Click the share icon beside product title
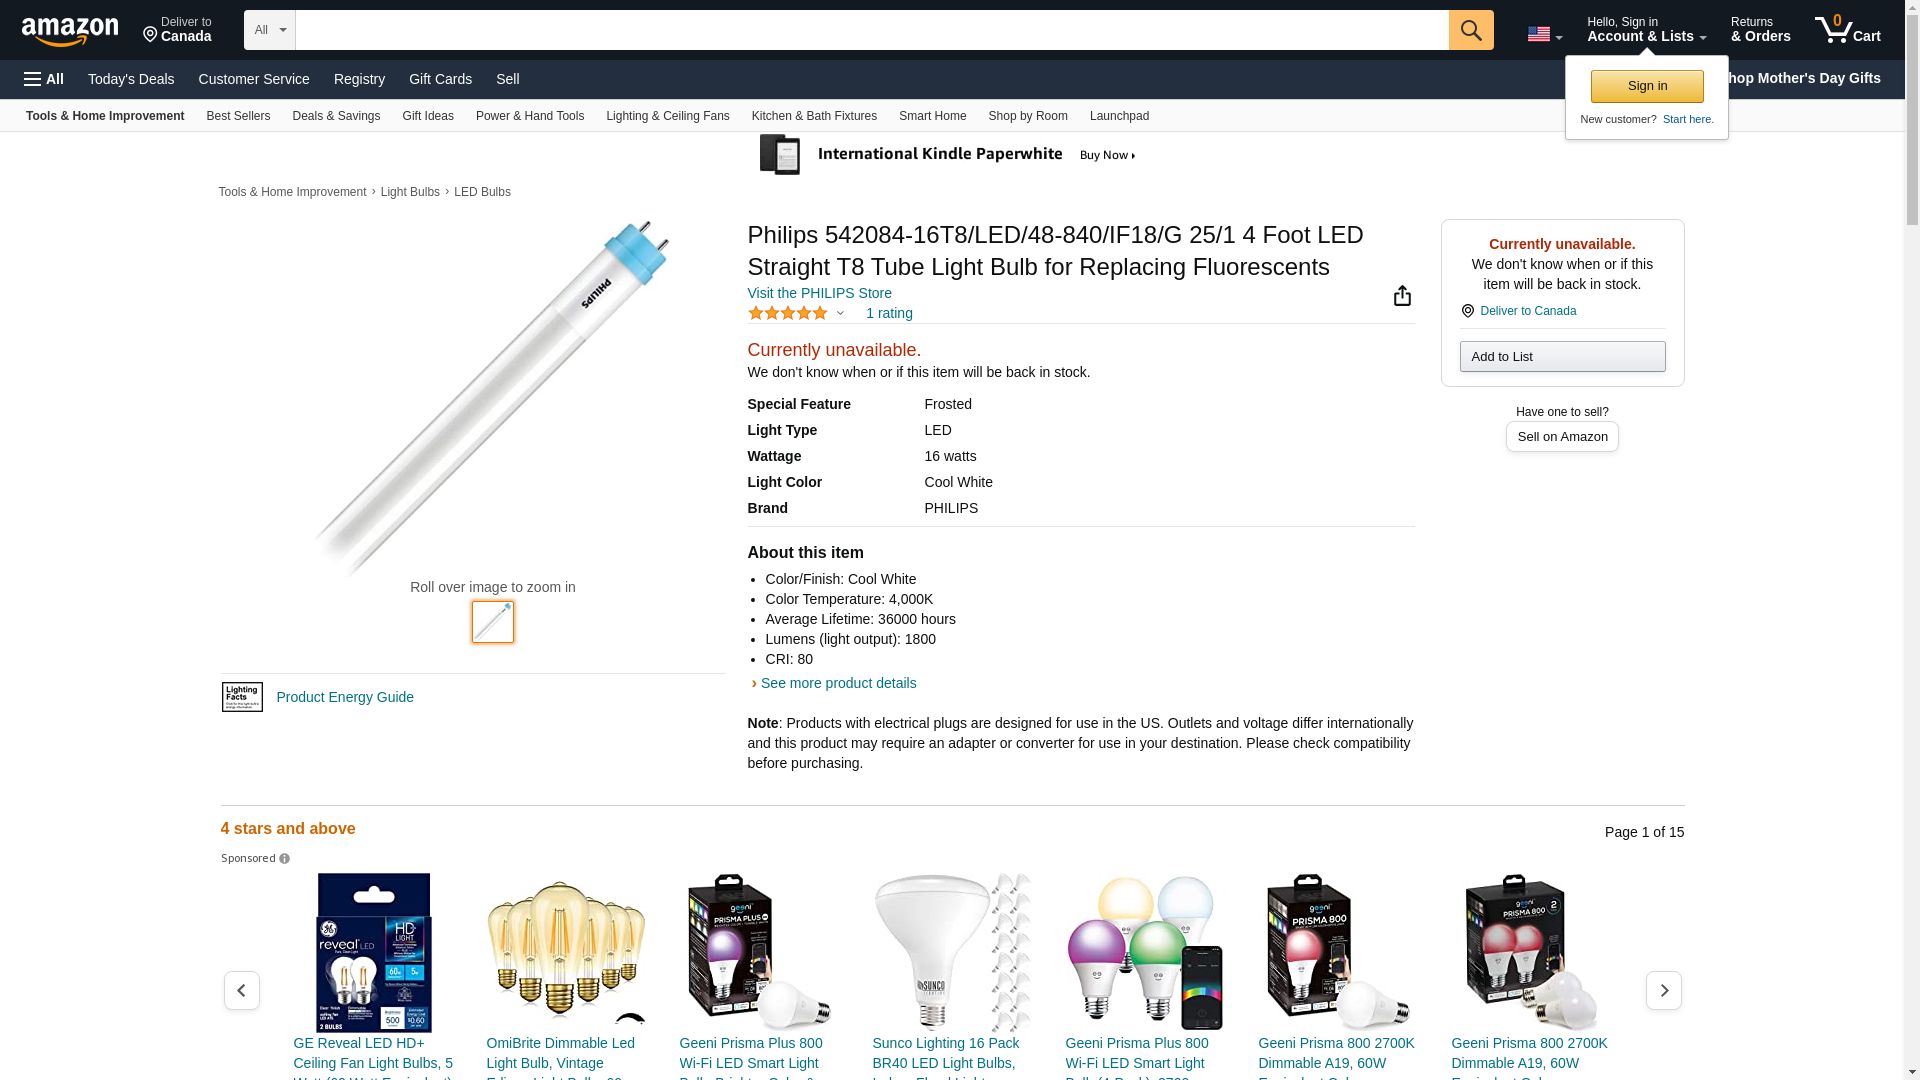This screenshot has height=1080, width=1920. tap(1402, 295)
